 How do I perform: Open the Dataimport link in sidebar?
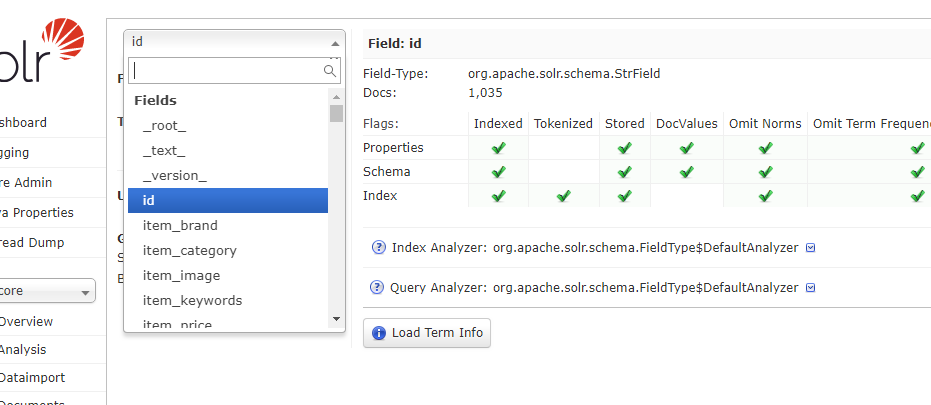coord(32,378)
